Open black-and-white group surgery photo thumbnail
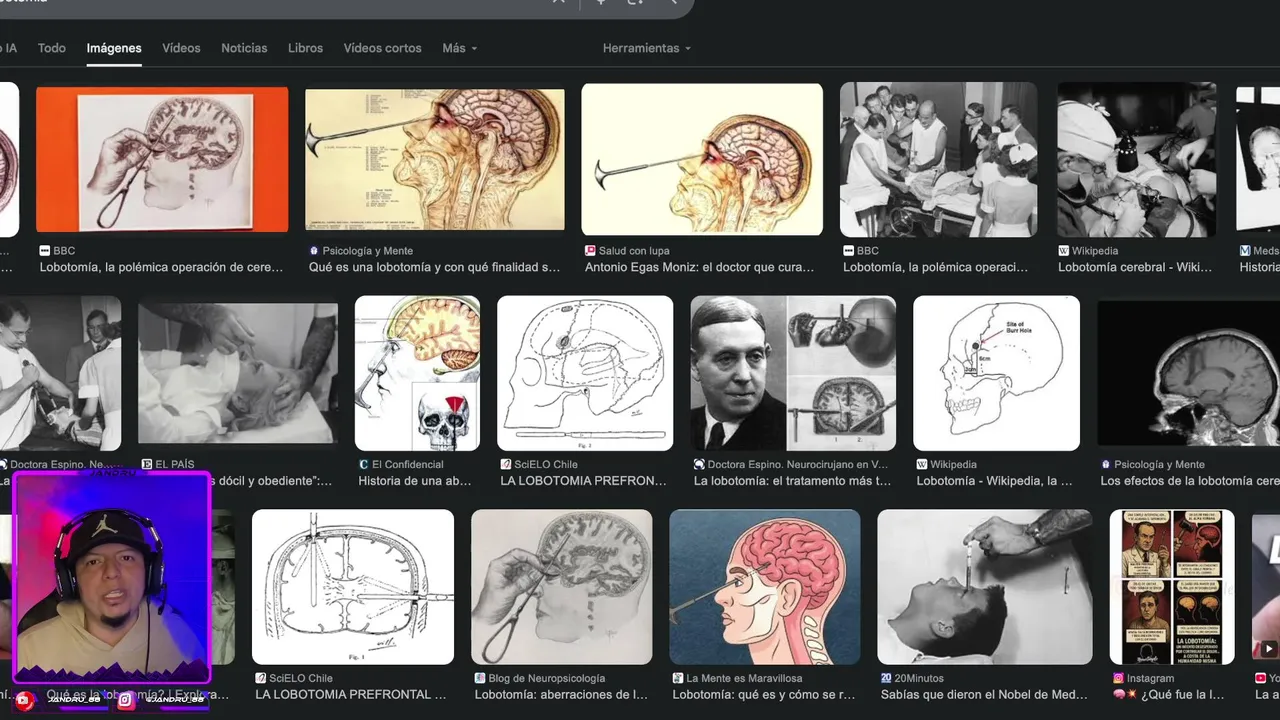Viewport: 1280px width, 720px height. (x=938, y=159)
